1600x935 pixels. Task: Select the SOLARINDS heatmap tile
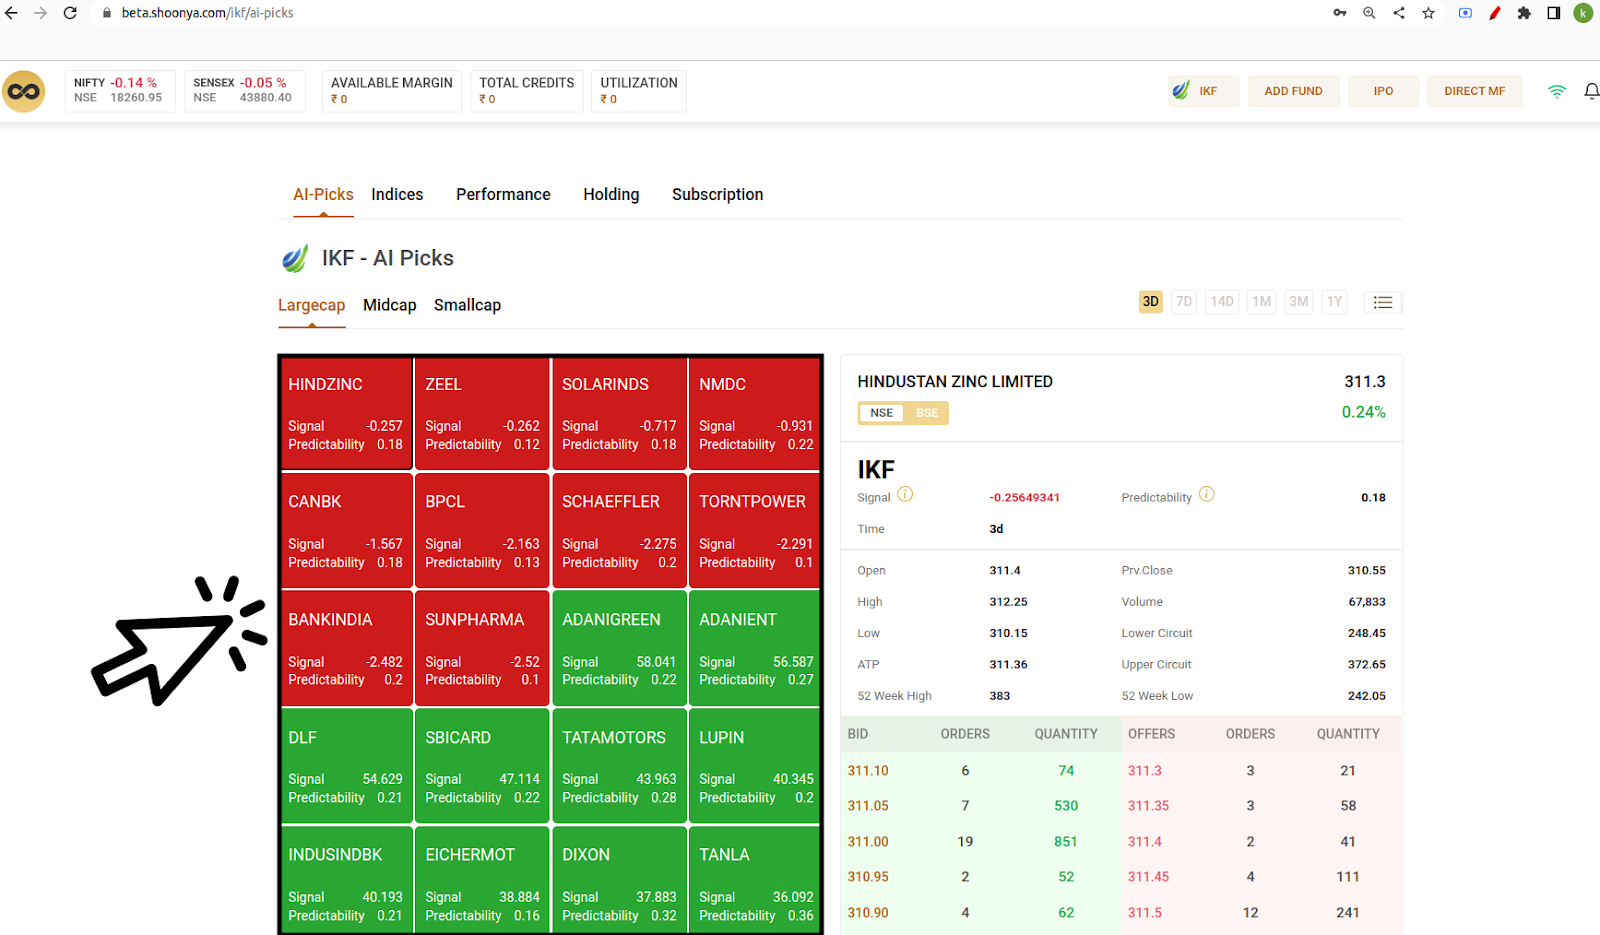619,413
